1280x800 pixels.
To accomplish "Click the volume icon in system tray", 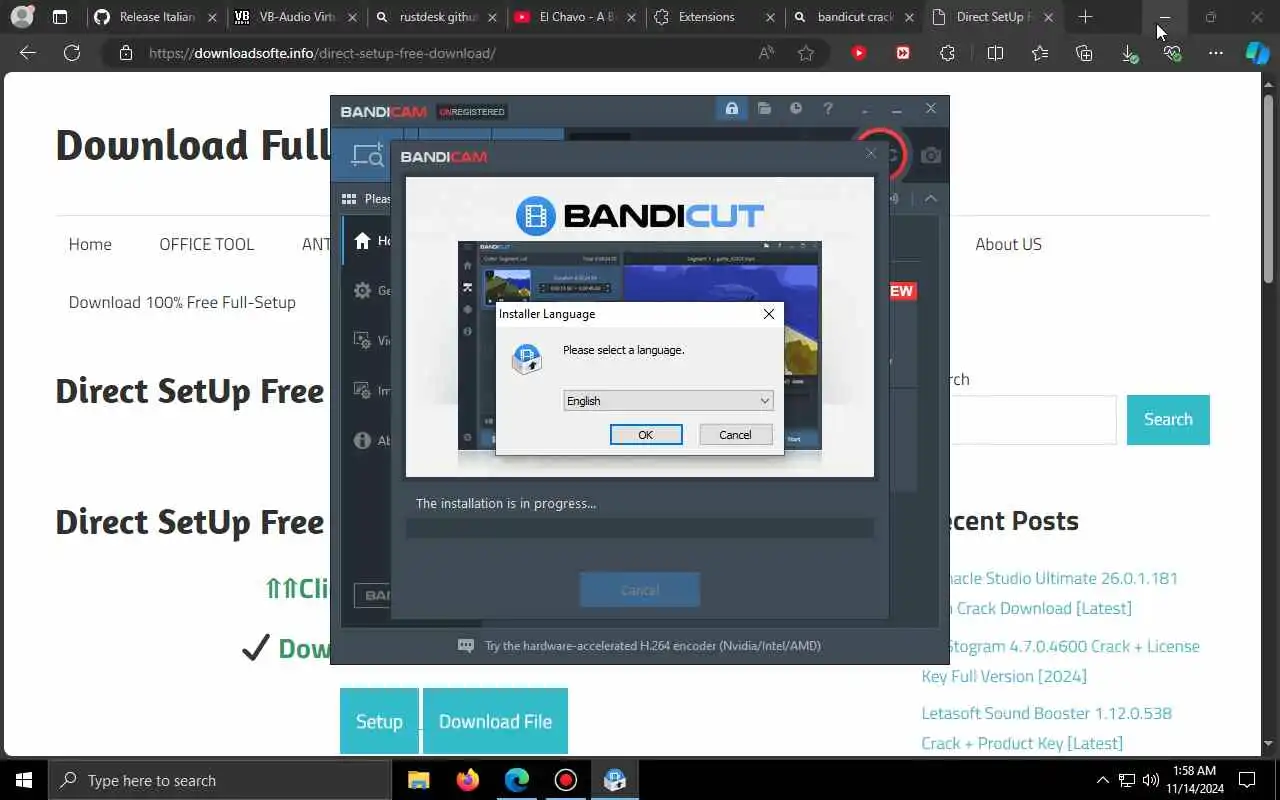I will 1150,780.
